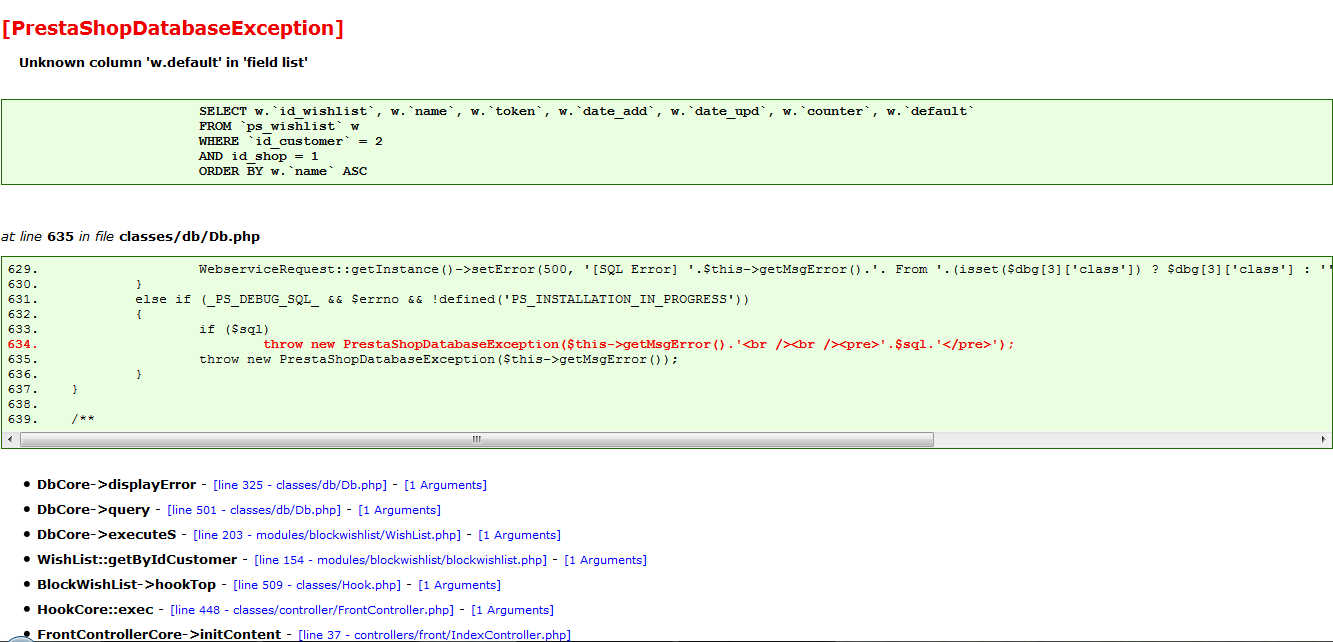This screenshot has height=642, width=1333.
Task: Expand the DbCore->executeS arguments link
Action: 519,535
